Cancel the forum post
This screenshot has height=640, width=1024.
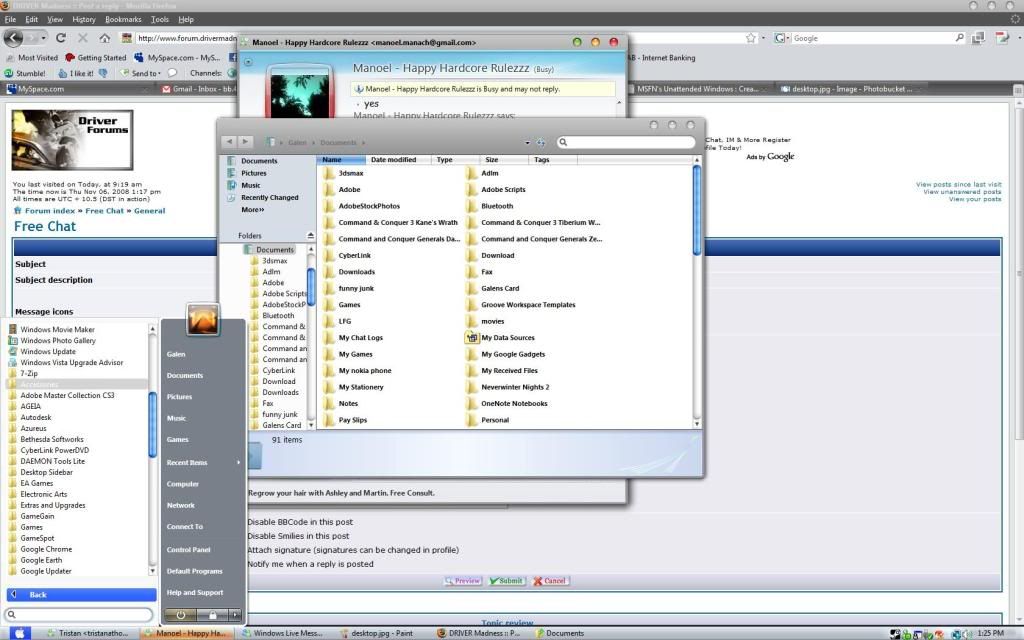click(550, 581)
